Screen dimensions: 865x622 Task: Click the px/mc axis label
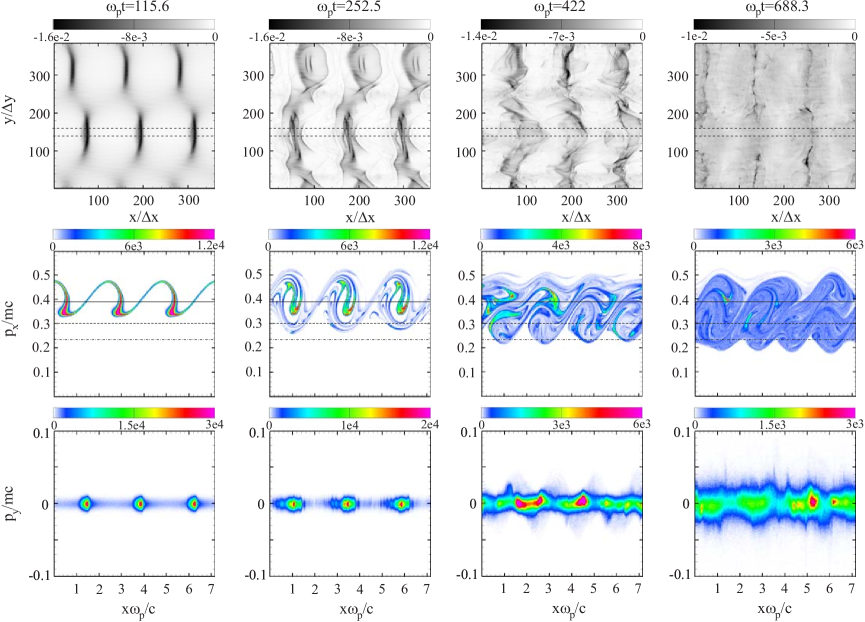(x=10, y=320)
